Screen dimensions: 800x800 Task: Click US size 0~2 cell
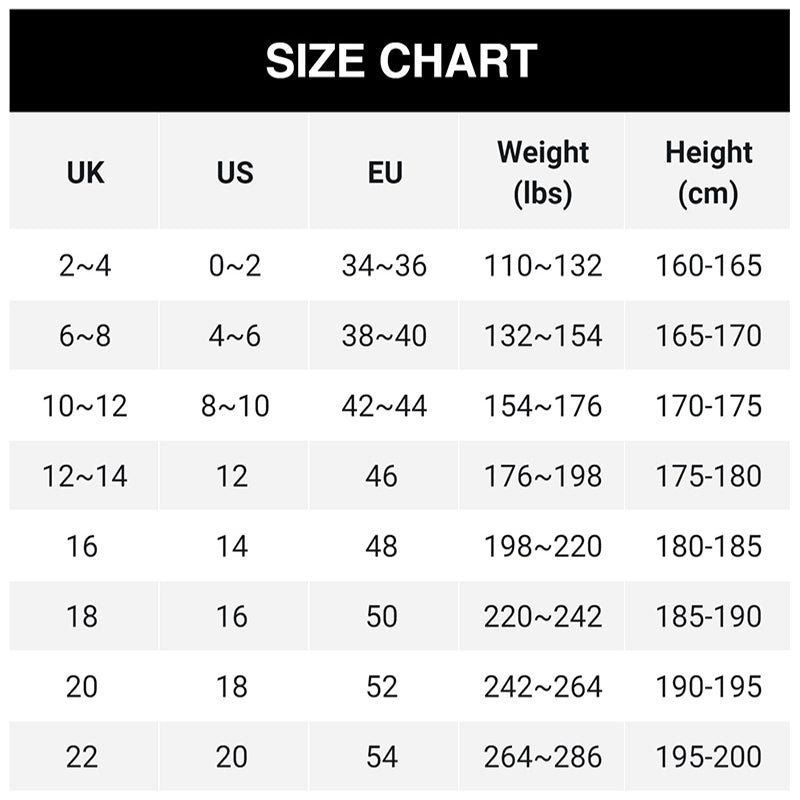(234, 266)
